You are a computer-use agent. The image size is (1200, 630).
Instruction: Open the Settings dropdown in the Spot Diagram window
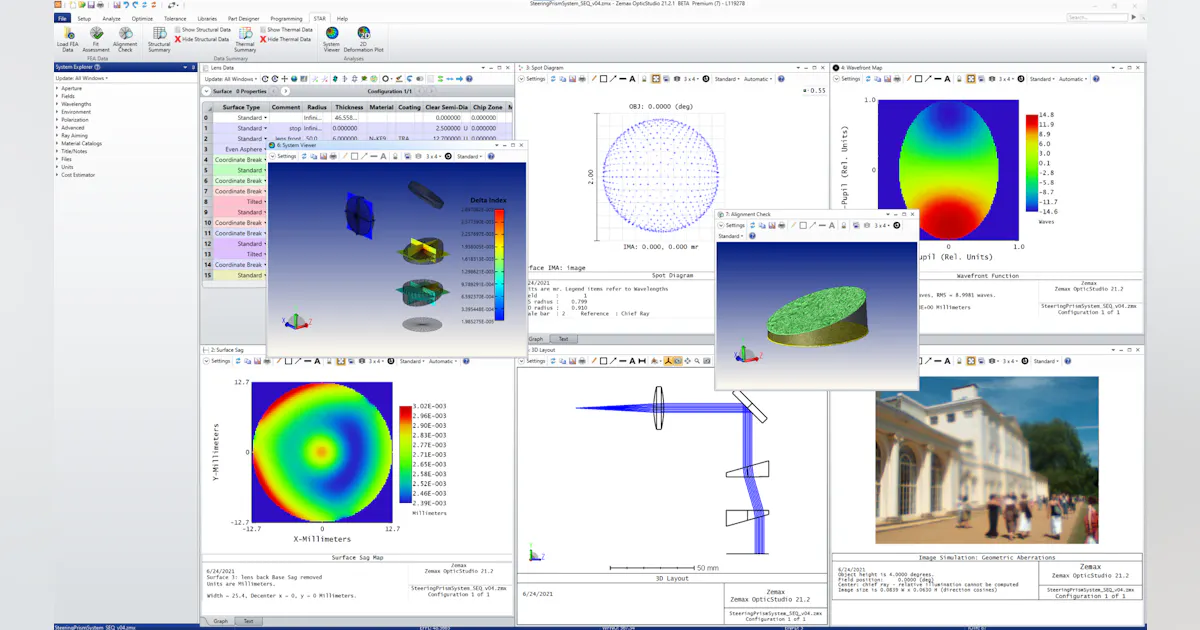(537, 78)
